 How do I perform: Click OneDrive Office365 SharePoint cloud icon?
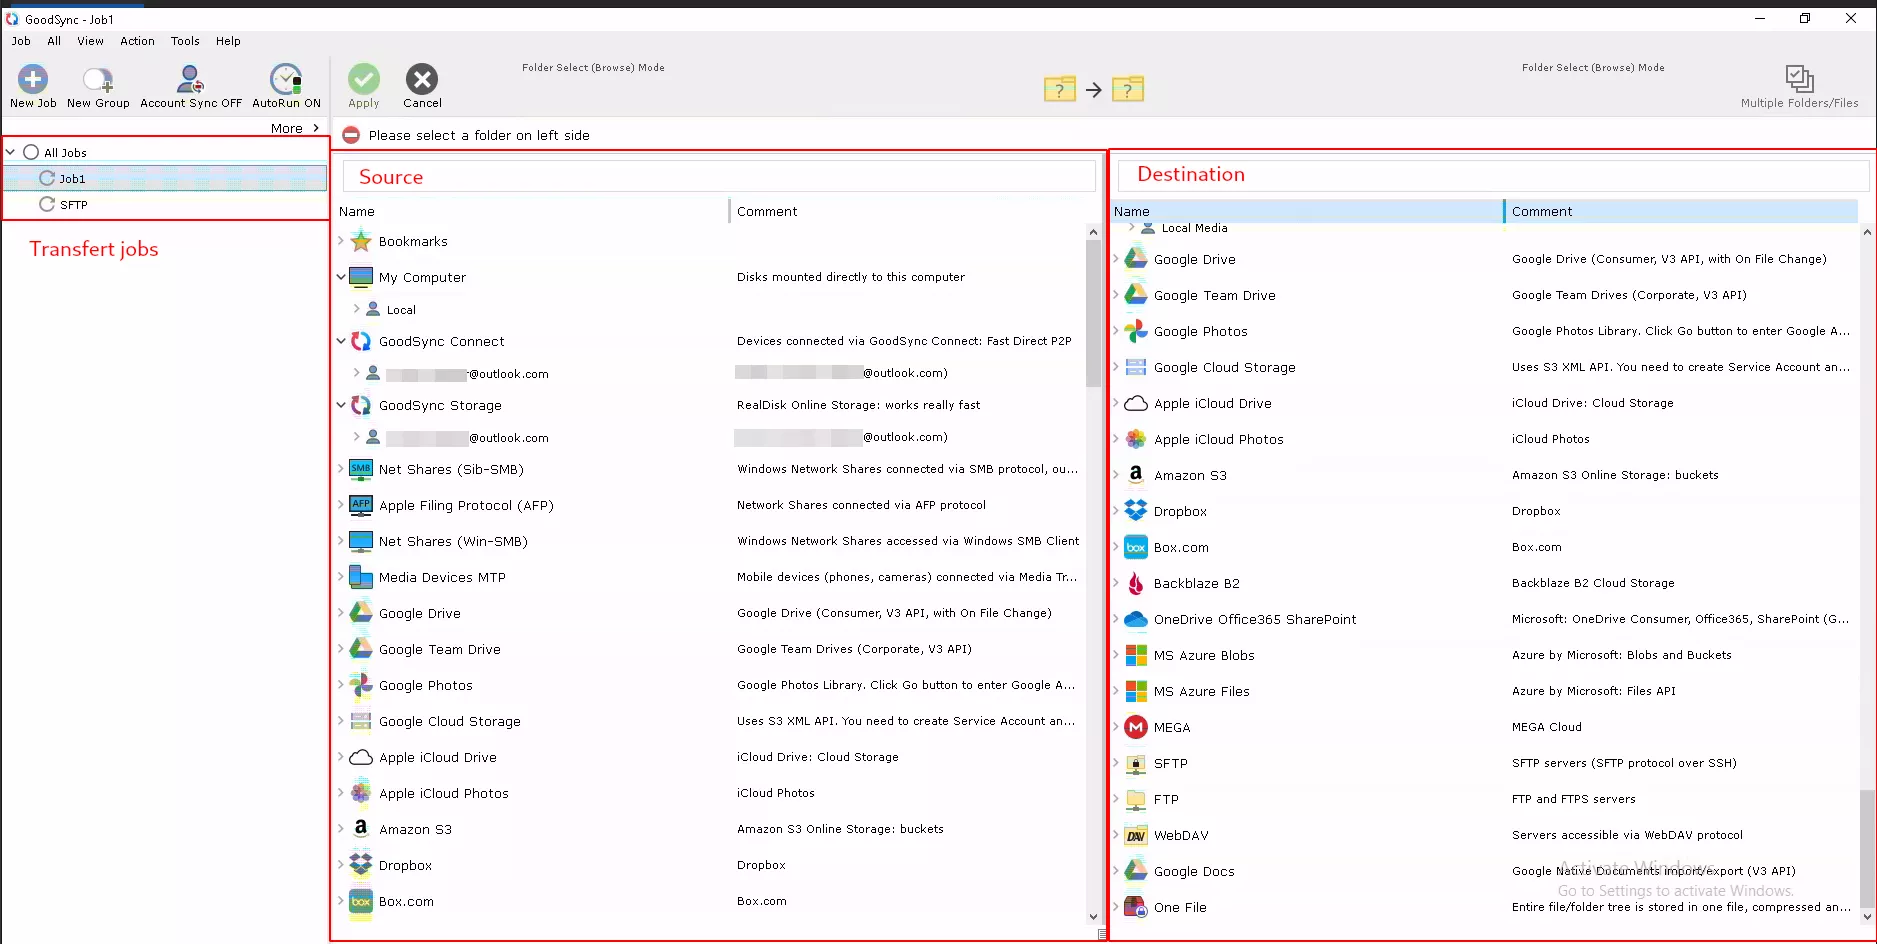[1136, 619]
